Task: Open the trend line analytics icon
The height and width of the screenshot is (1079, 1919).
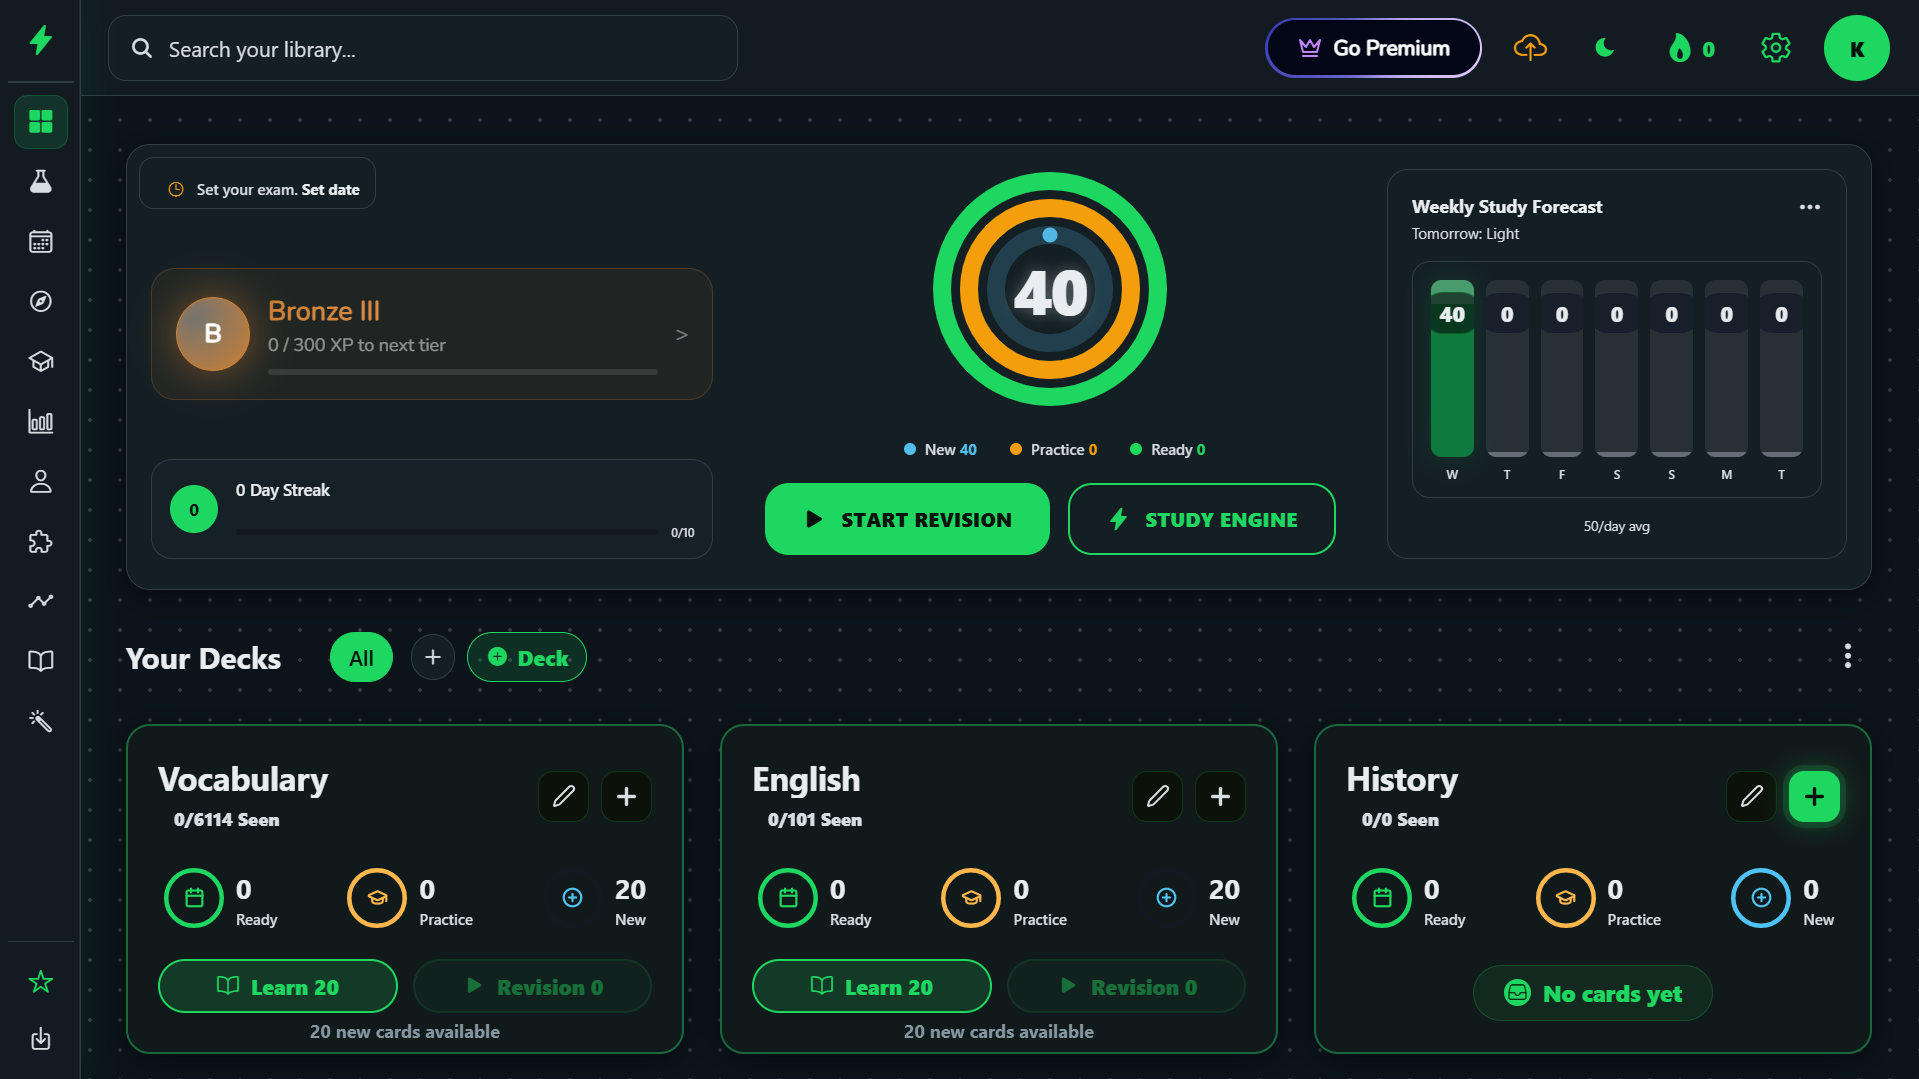Action: click(41, 601)
